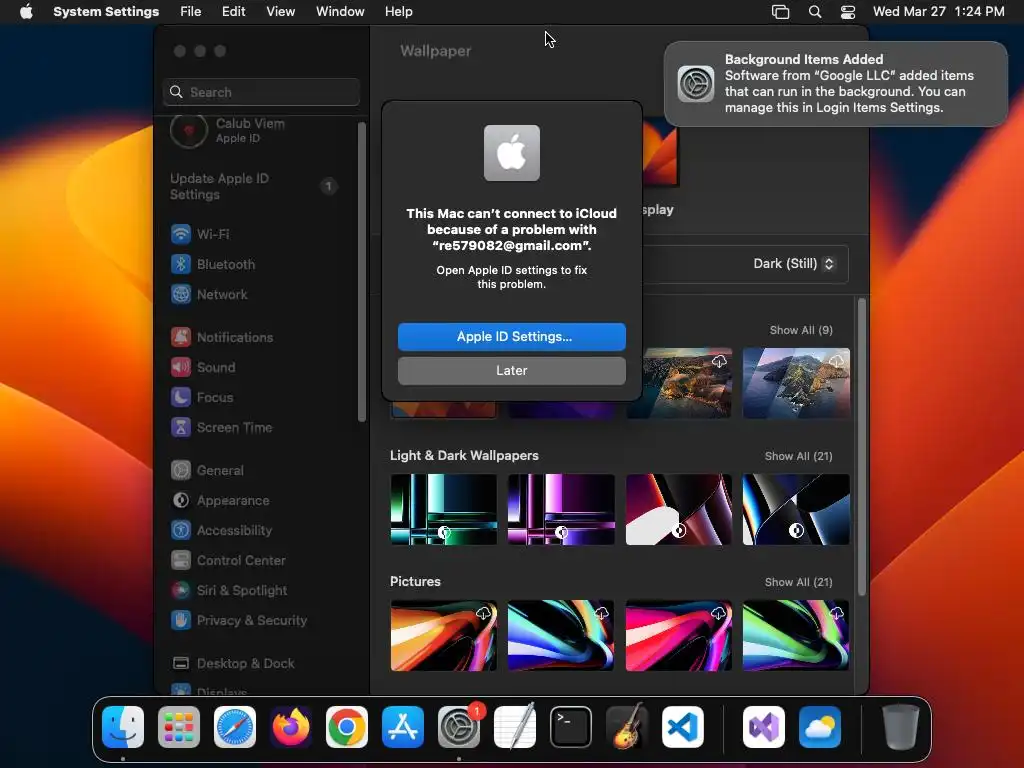1024x768 pixels.
Task: Click Stage Manager menu bar icon
Action: 780,12
